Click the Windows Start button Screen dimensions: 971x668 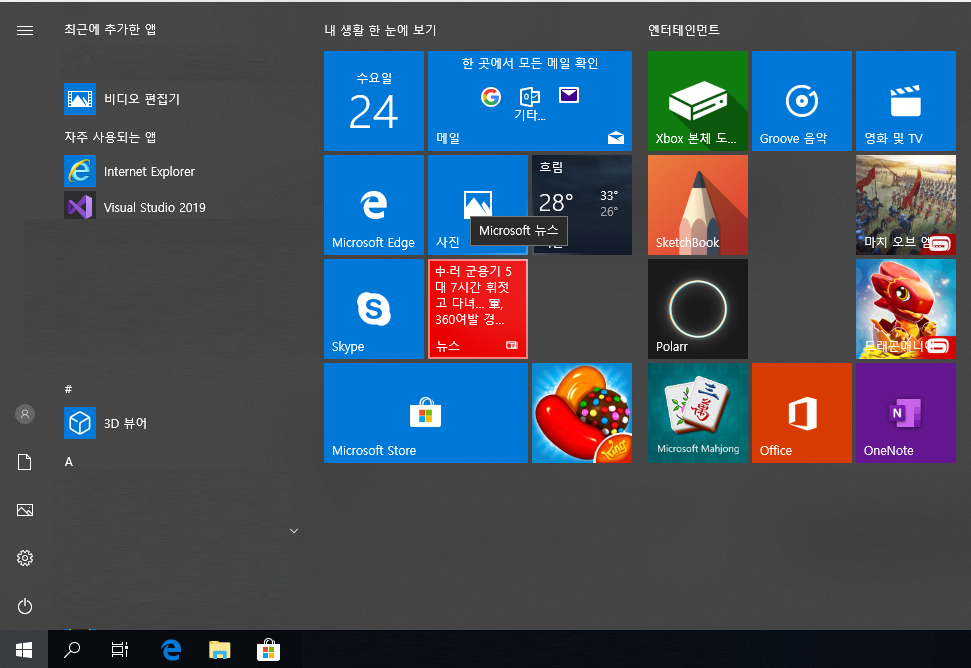[24, 649]
